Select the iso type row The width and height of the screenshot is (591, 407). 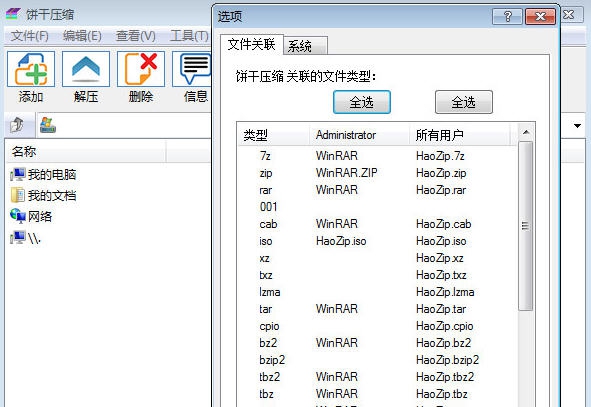(x=377, y=241)
